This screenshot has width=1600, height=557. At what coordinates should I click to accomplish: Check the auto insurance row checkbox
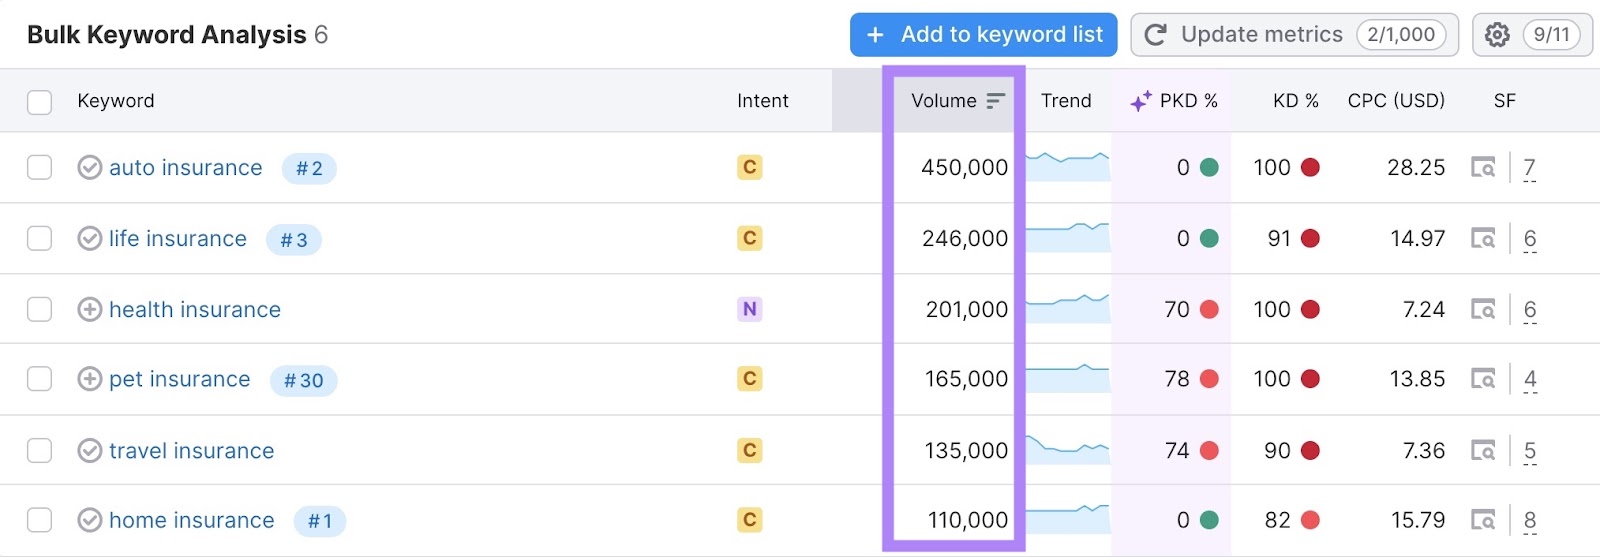[40, 168]
